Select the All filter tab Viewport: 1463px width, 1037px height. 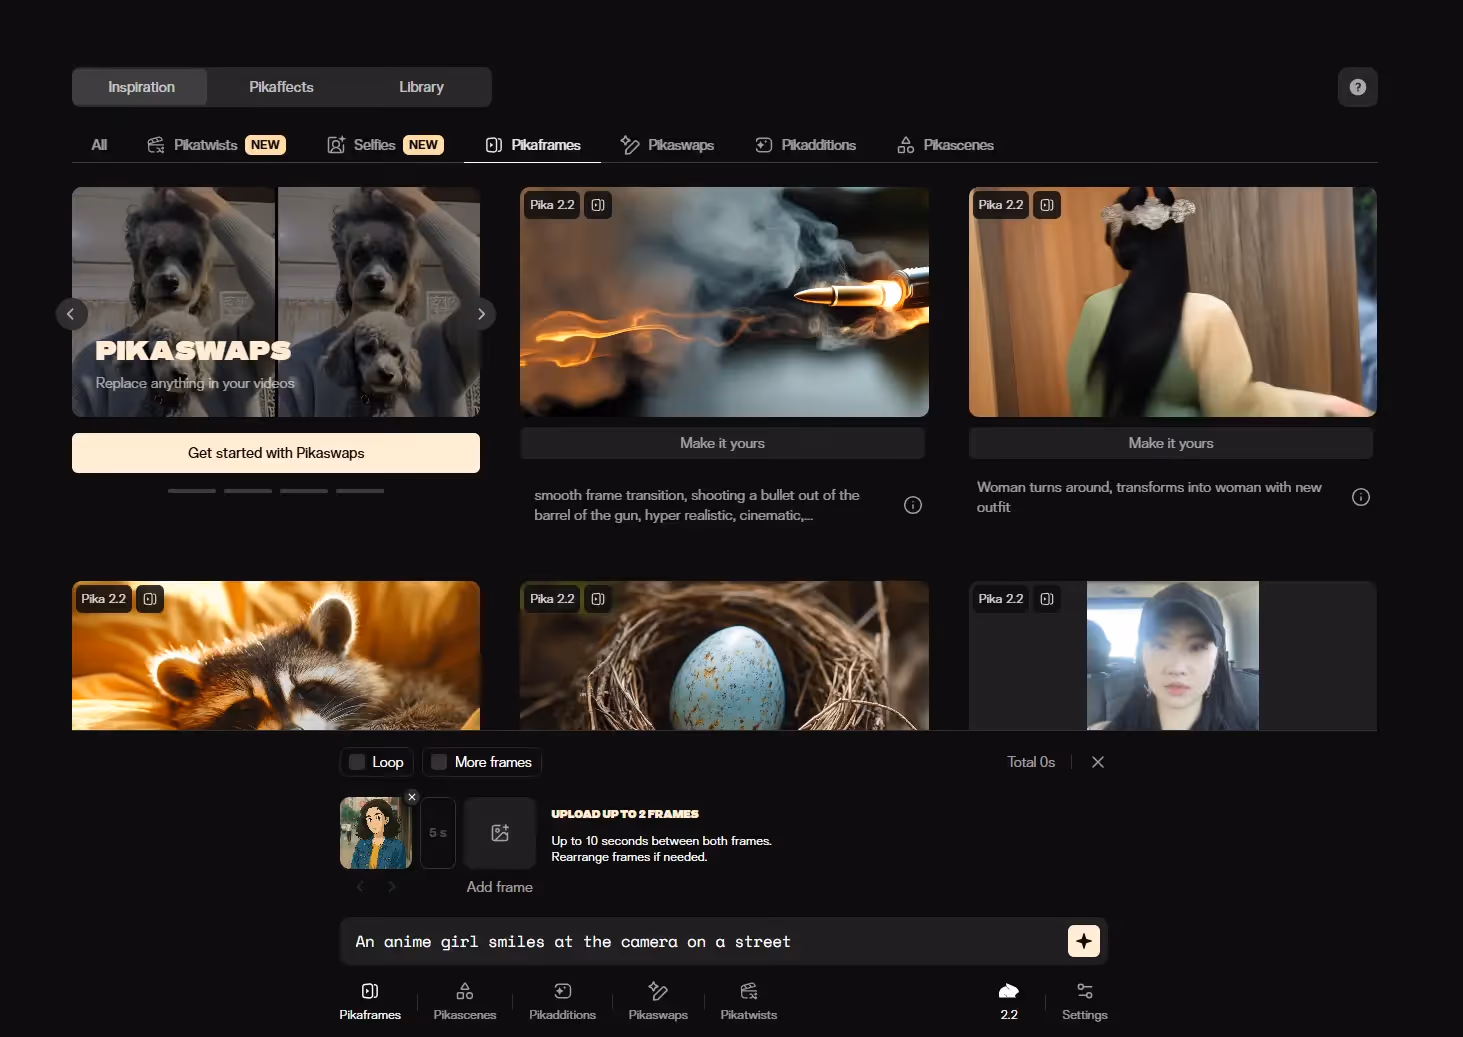point(99,145)
